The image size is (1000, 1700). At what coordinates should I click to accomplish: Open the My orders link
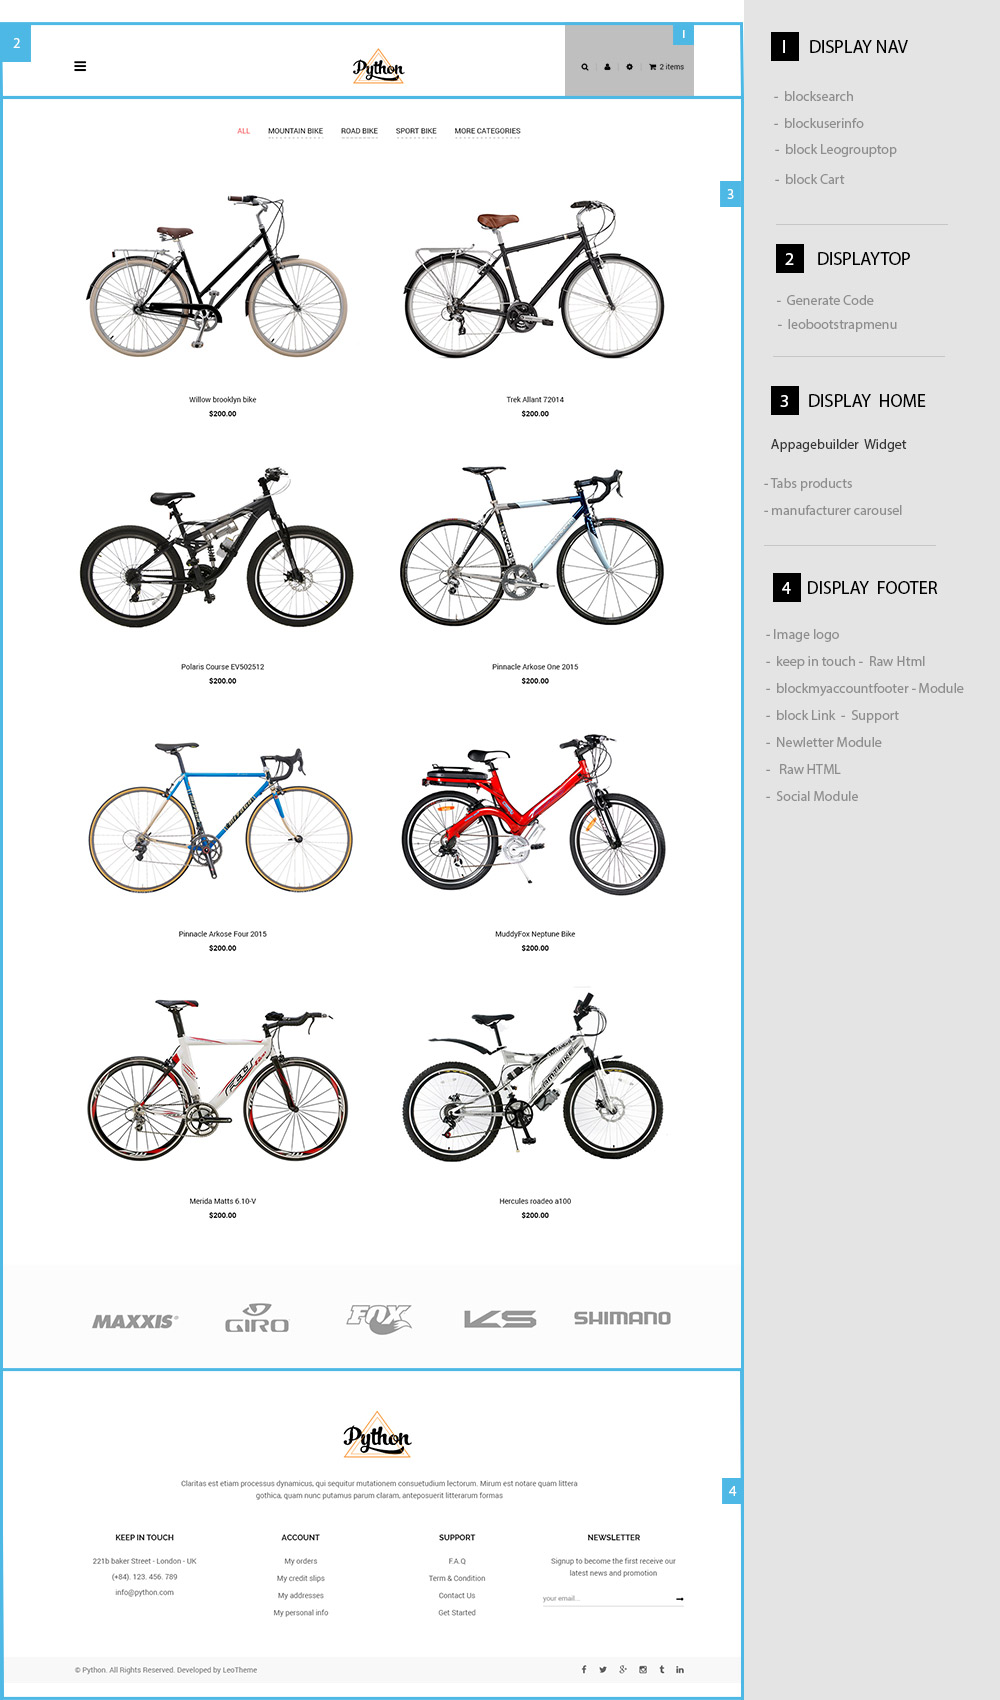pos(300,1561)
